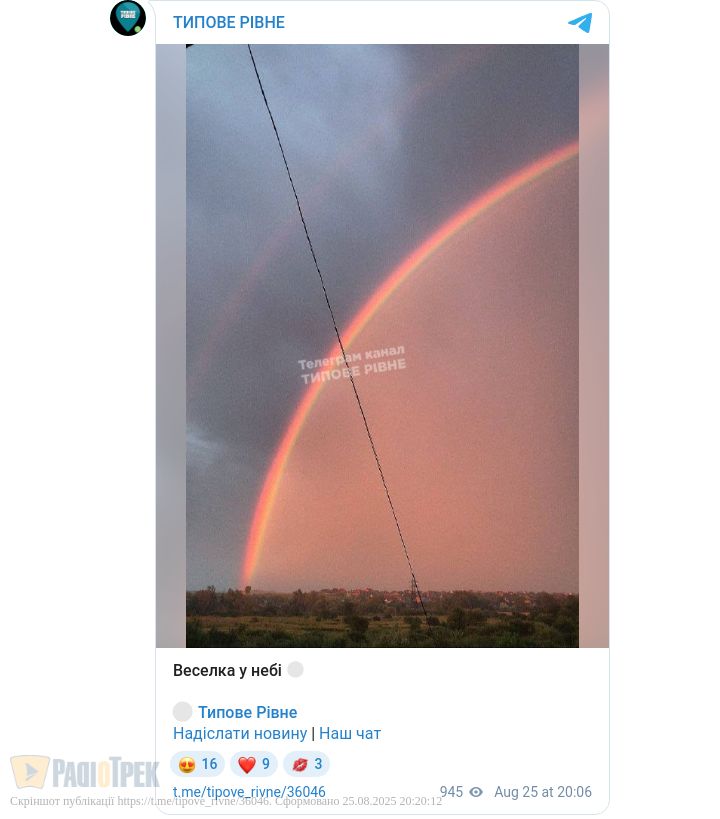Click the RadioTrek logo watermark
720x819 pixels.
(x=85, y=772)
